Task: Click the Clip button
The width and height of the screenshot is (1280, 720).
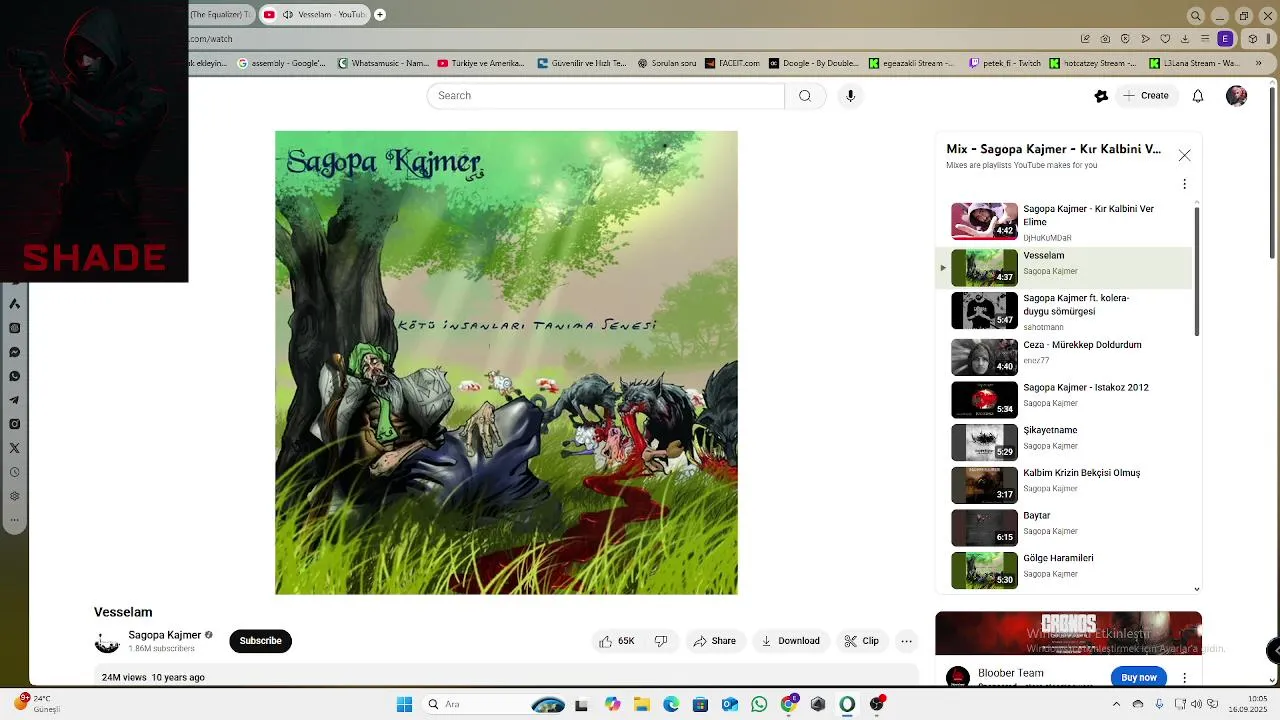Action: 861,641
